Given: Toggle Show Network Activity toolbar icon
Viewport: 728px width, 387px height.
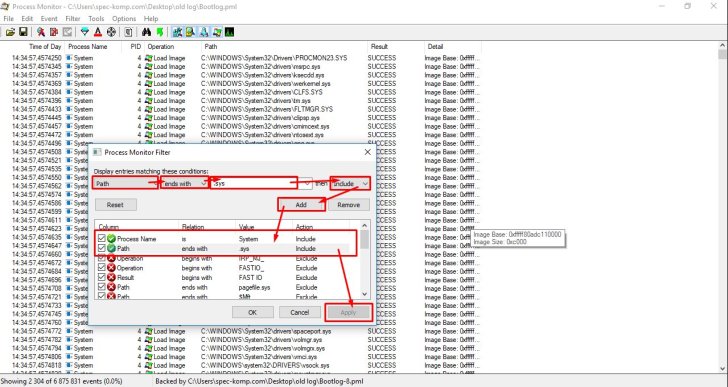Looking at the screenshot, I should pyautogui.click(x=203, y=32).
